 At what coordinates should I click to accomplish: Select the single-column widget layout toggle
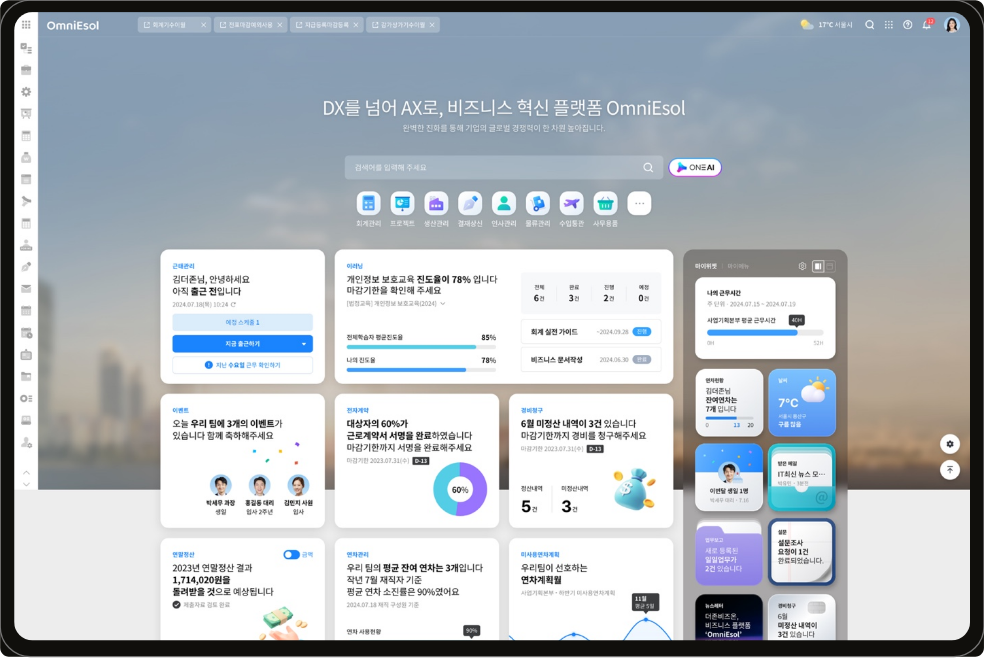(830, 266)
